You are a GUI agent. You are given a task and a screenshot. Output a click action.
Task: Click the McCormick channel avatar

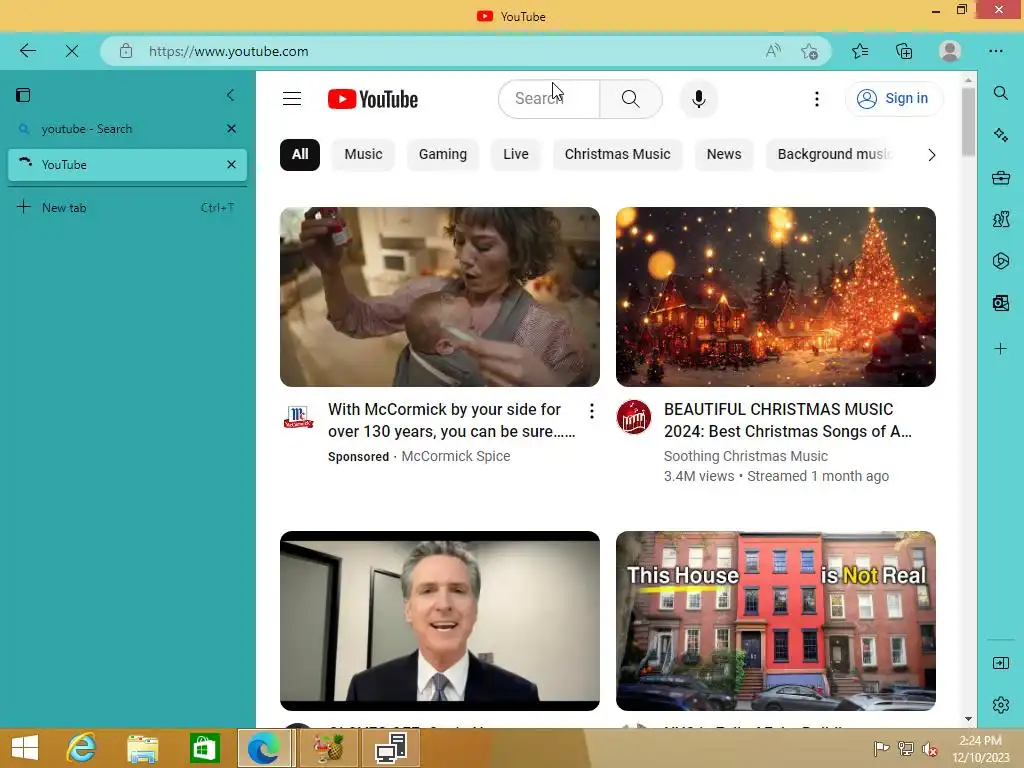tap(298, 417)
